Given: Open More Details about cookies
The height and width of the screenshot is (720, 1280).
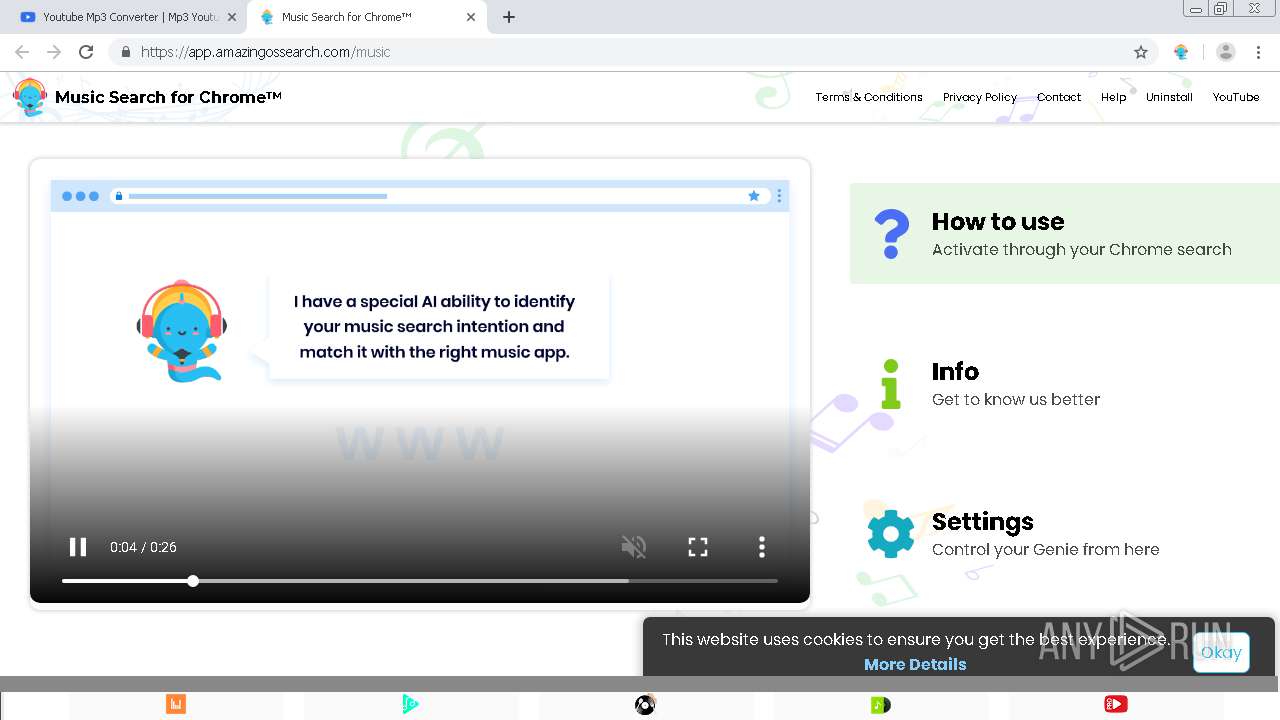Looking at the screenshot, I should coord(915,664).
